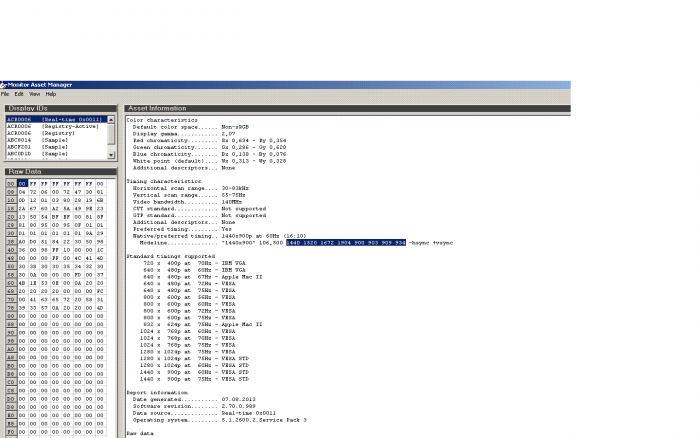Click the Raw Data row header 70
700x438 pixels.
point(11,300)
